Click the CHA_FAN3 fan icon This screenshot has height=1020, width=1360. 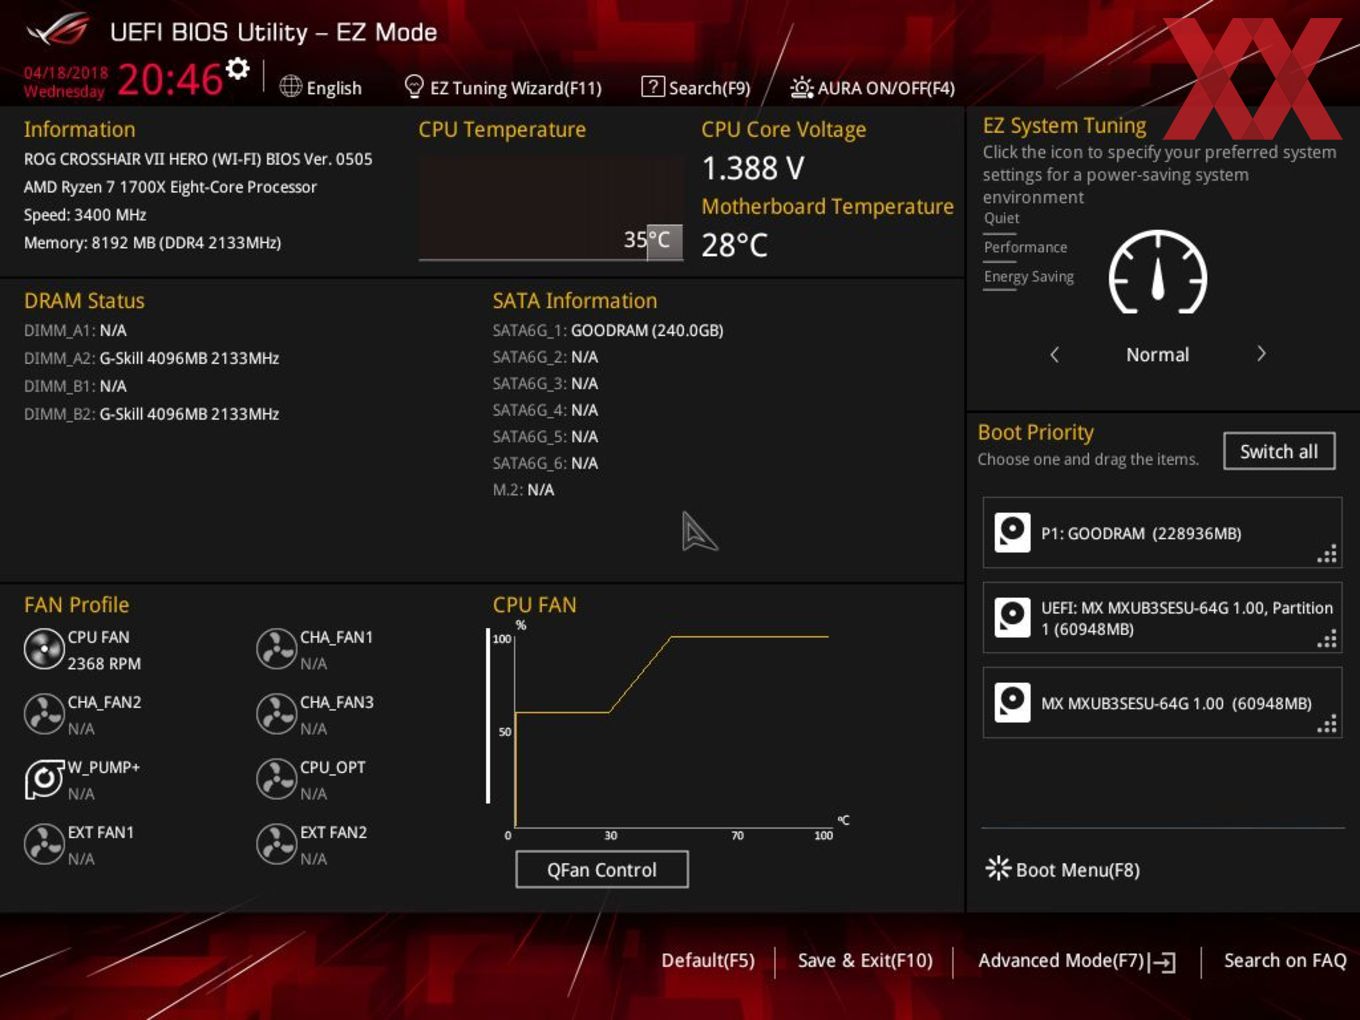pyautogui.click(x=276, y=714)
